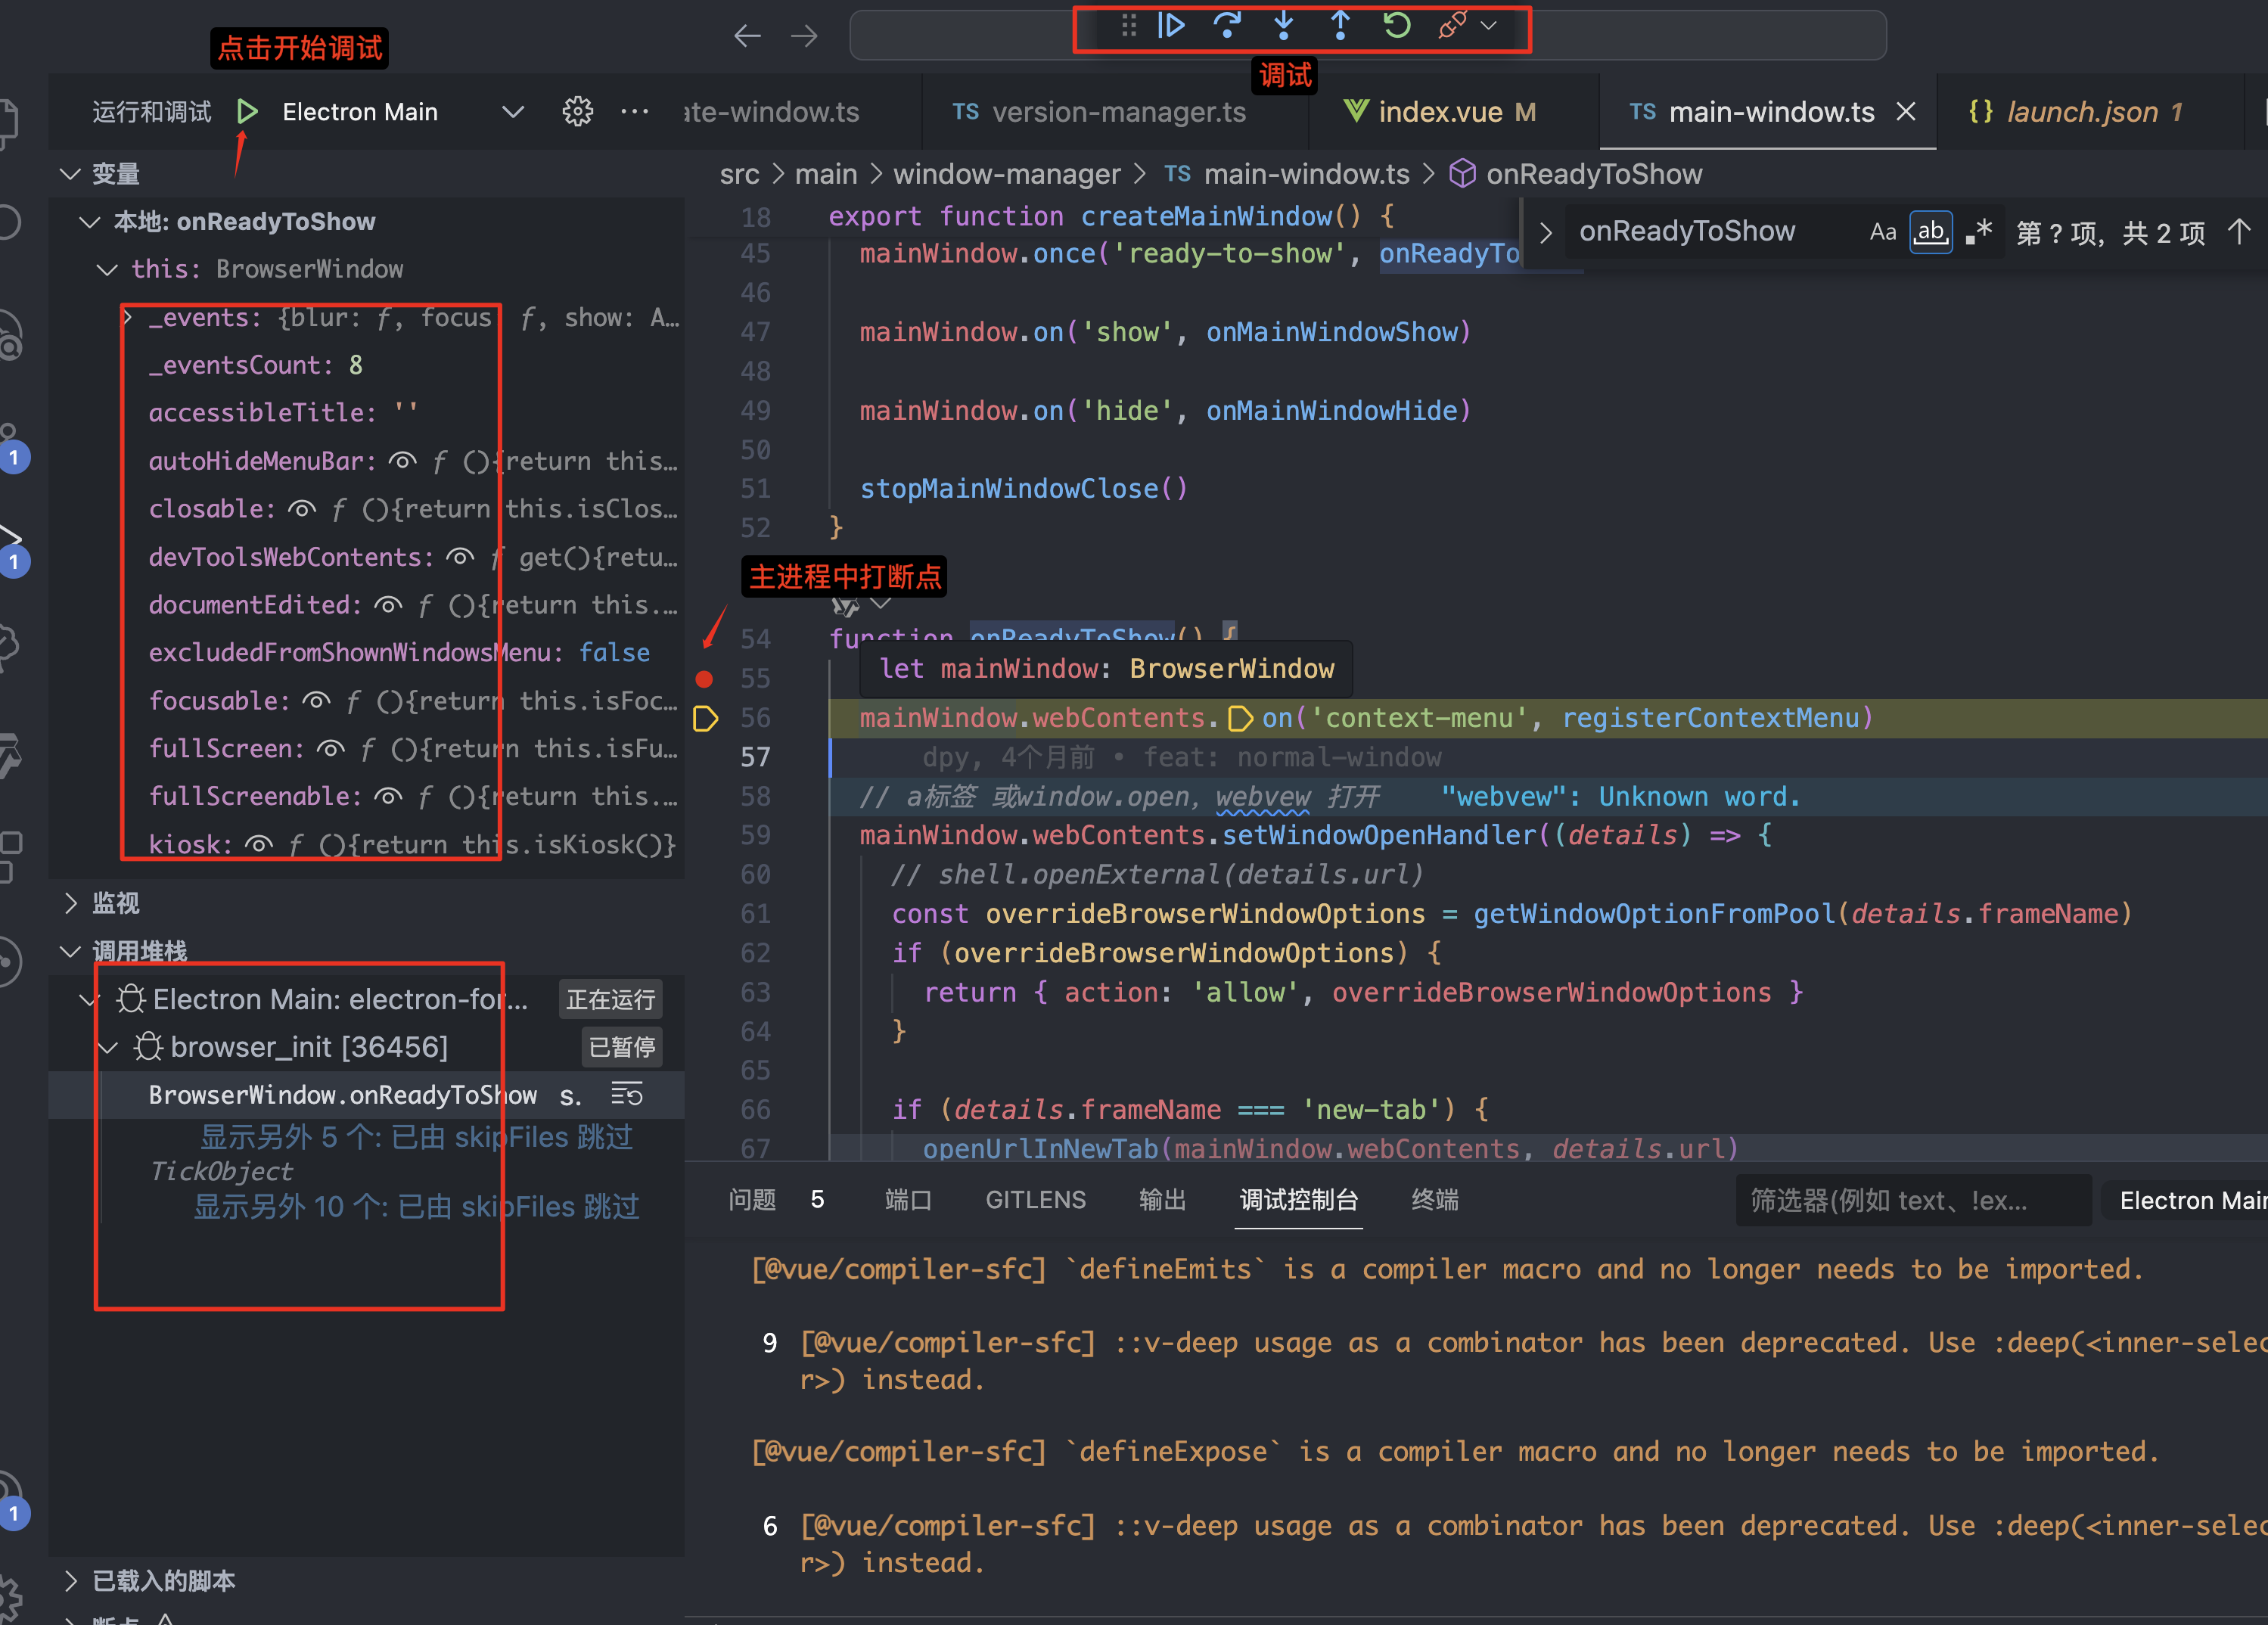
Task: Reveal autoHideMenuBar value via the eye icon
Action: click(402, 461)
